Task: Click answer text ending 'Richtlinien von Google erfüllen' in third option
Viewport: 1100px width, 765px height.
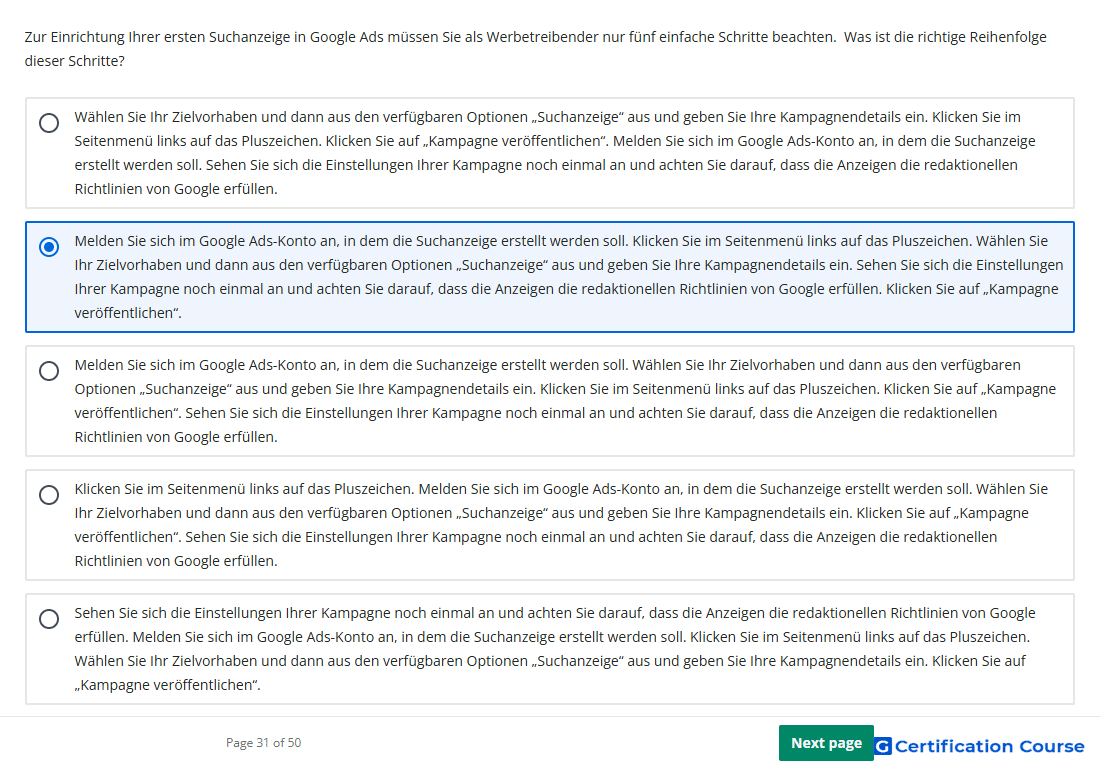Action: coord(565,401)
